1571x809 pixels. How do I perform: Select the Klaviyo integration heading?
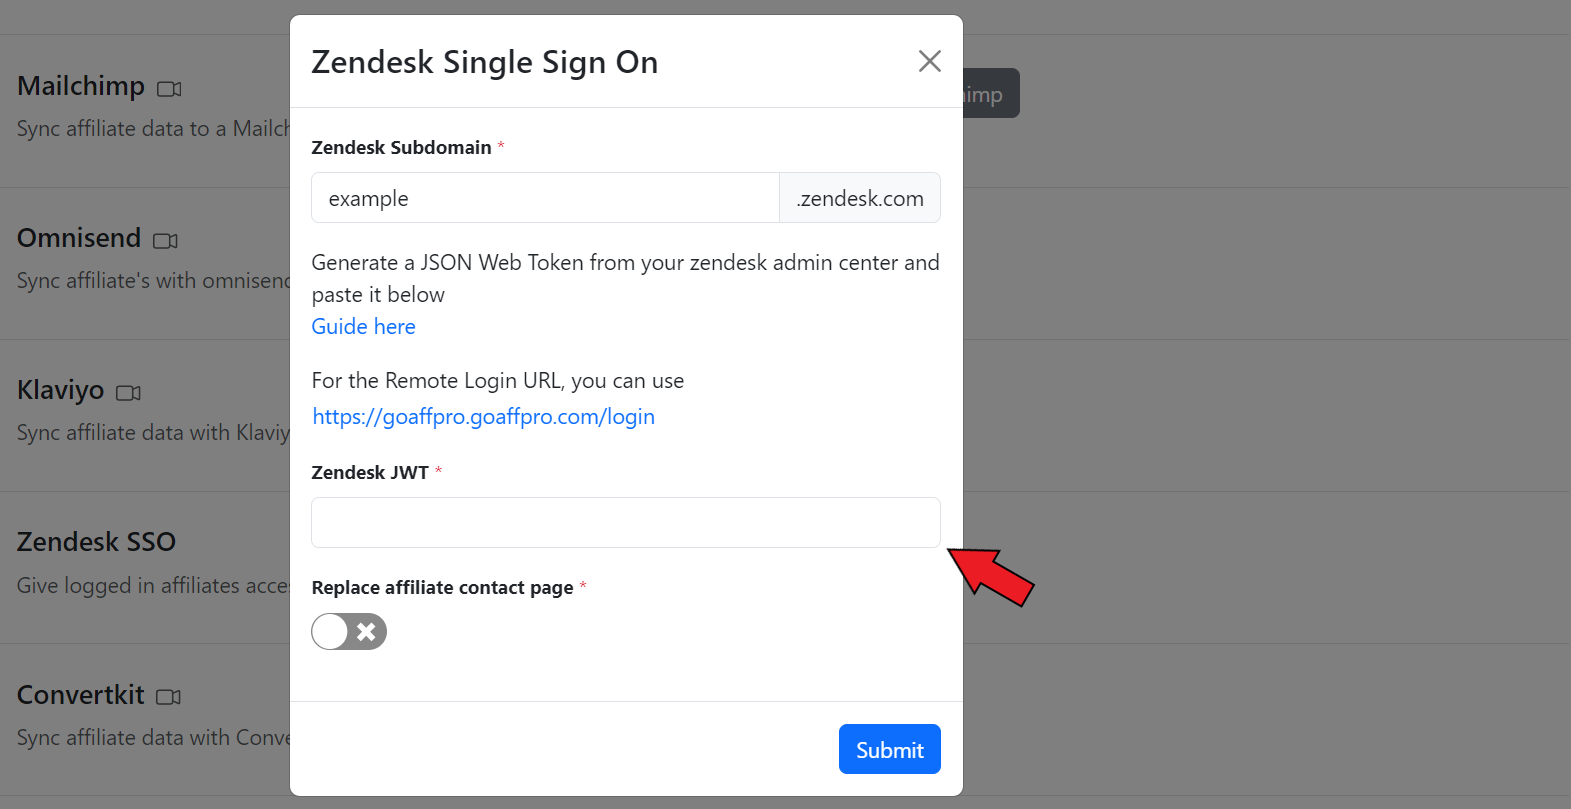[60, 390]
